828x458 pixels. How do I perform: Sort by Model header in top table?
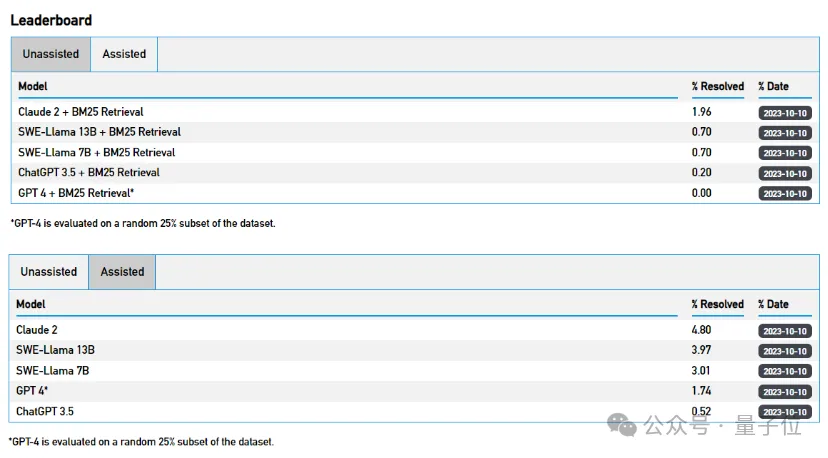(x=33, y=86)
